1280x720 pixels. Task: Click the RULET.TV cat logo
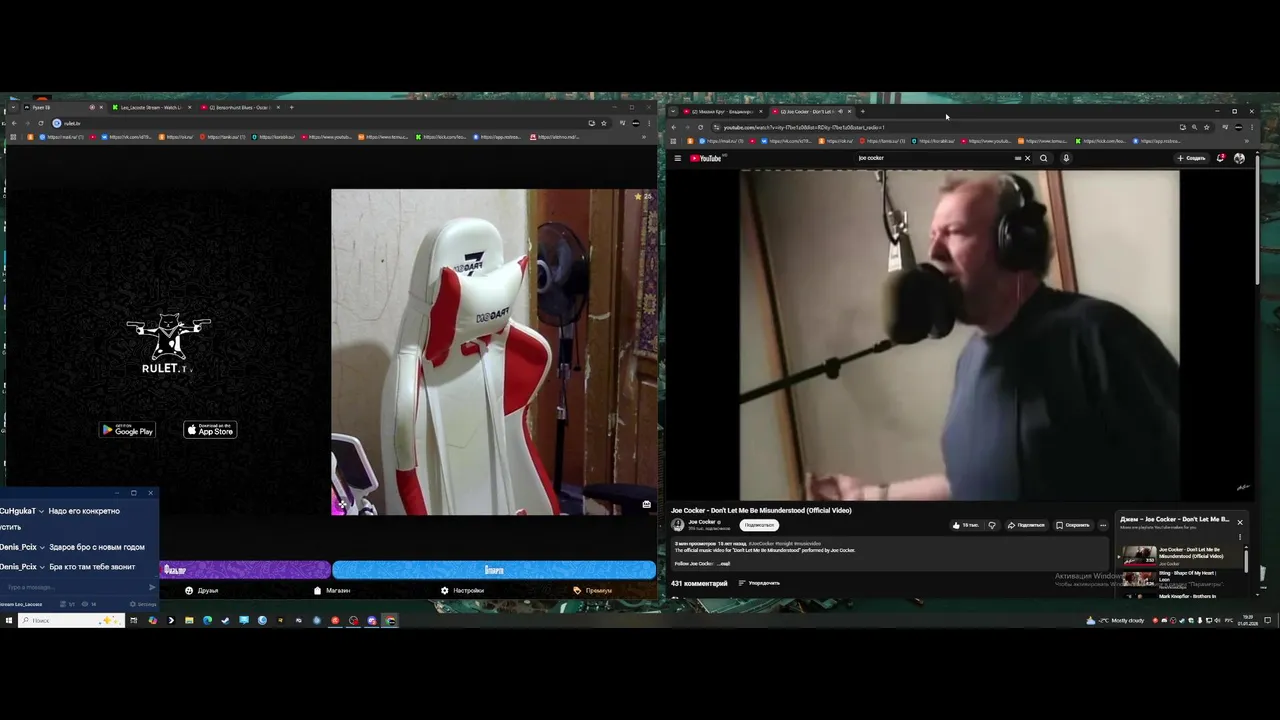(x=168, y=343)
